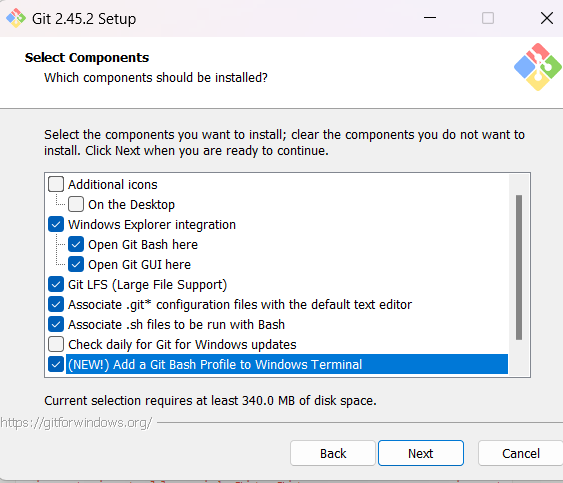Uncheck Open Git Bash here

click(76, 245)
